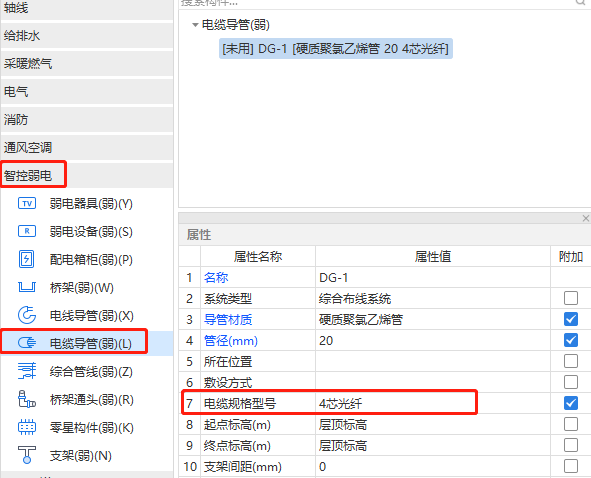
Task: Collapse the 电缆导管(弱) tree node
Action: (x=195, y=25)
